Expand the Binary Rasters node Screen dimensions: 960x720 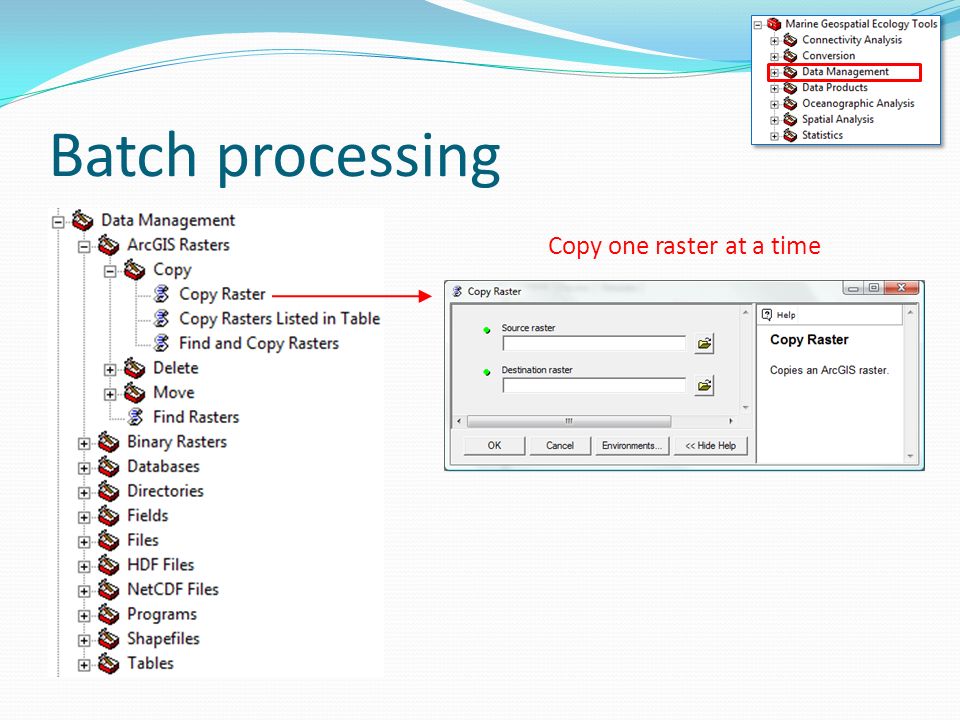point(84,444)
